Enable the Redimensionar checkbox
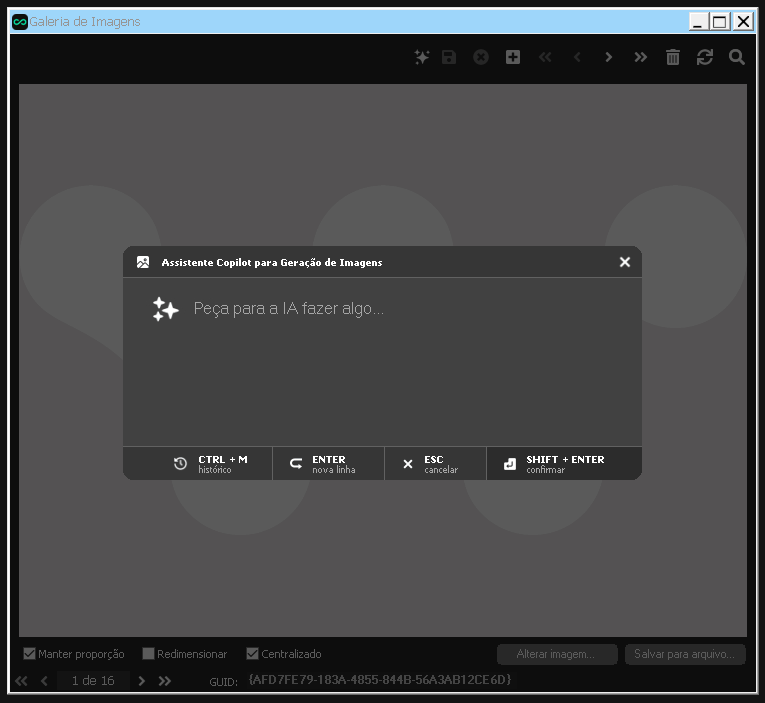The height and width of the screenshot is (703, 765). (149, 654)
